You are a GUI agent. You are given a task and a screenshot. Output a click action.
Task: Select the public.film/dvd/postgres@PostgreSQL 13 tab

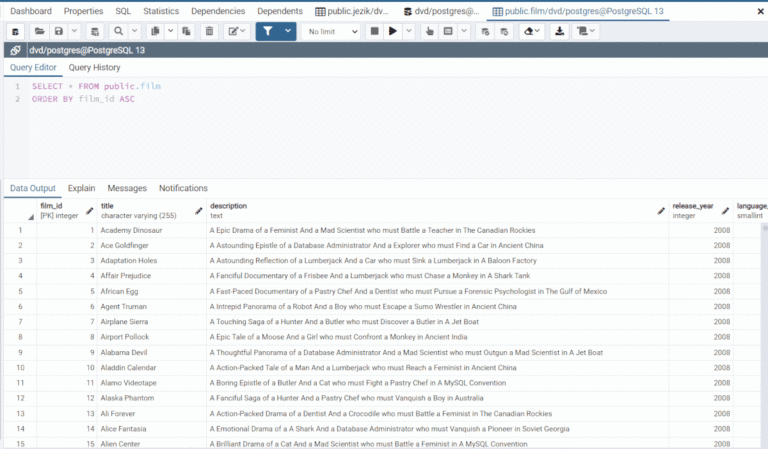(x=578, y=11)
